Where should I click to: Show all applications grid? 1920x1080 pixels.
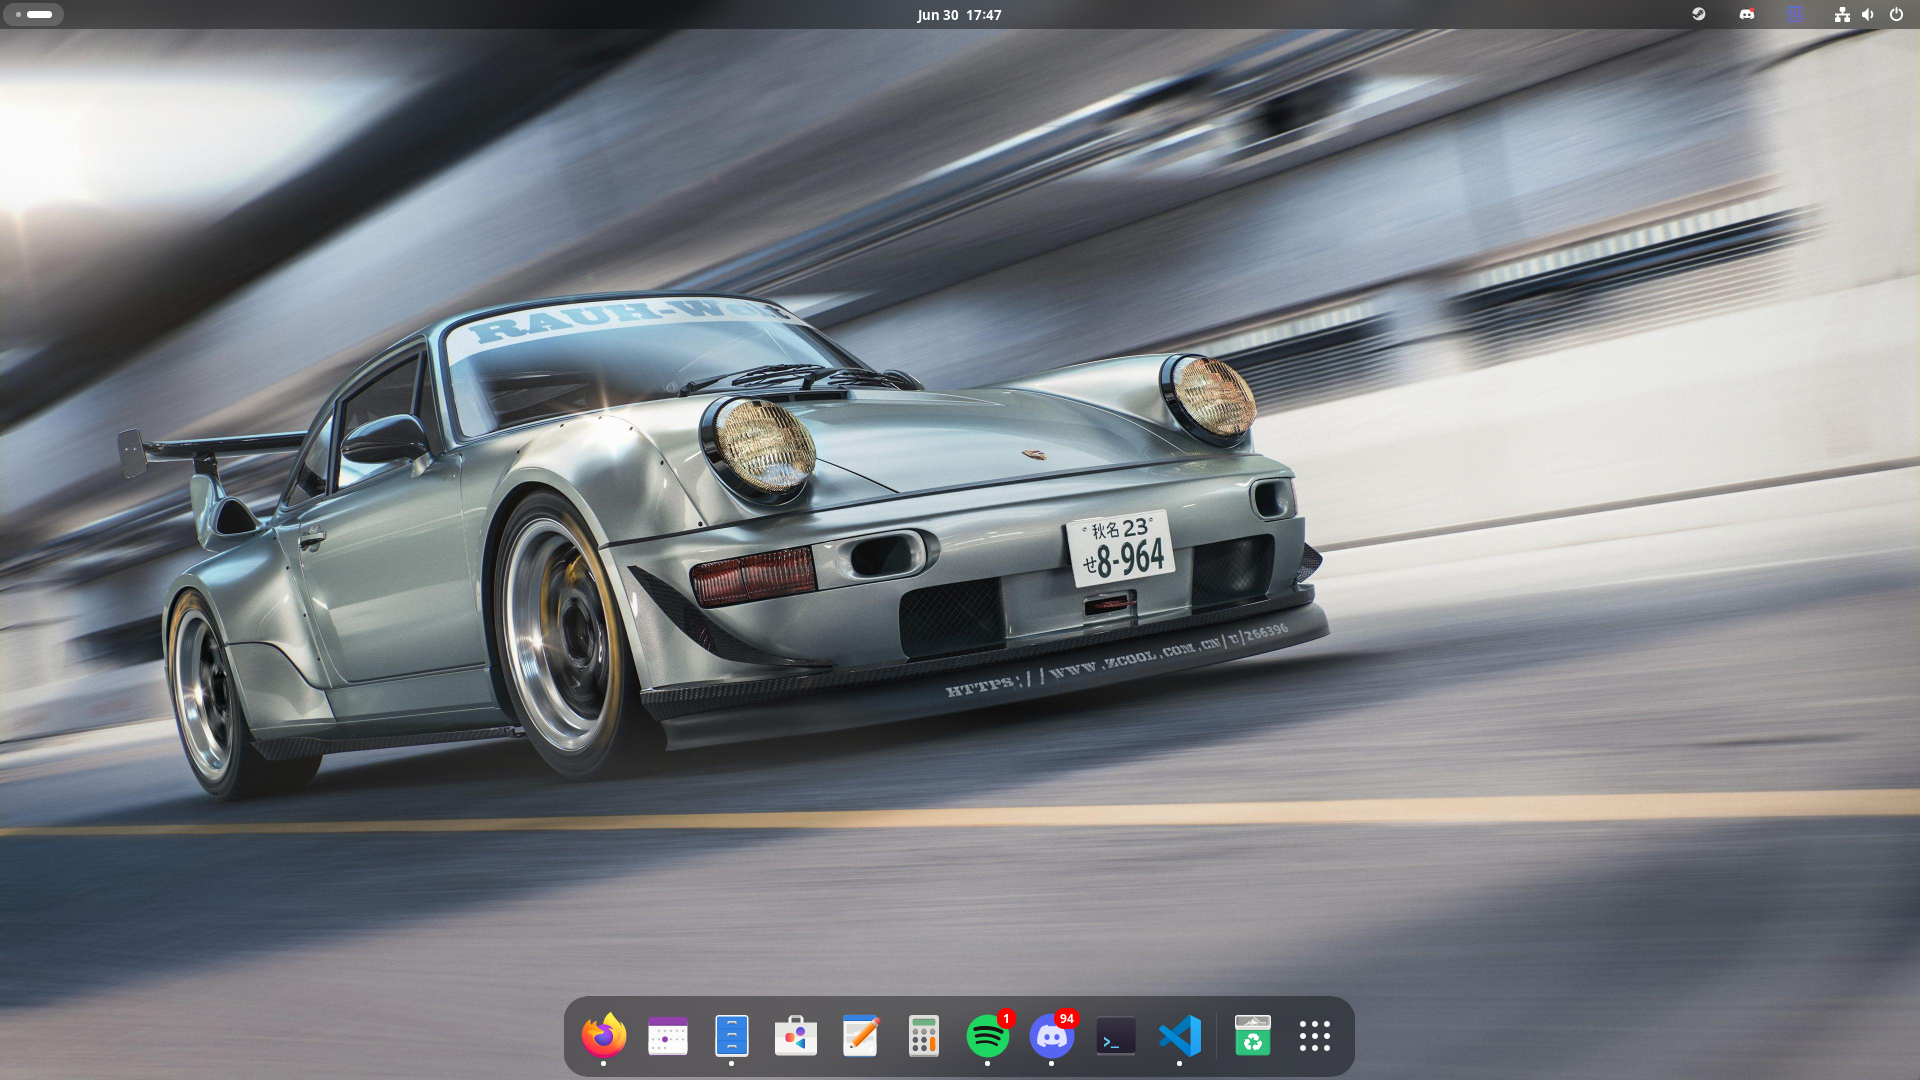coord(1315,1036)
